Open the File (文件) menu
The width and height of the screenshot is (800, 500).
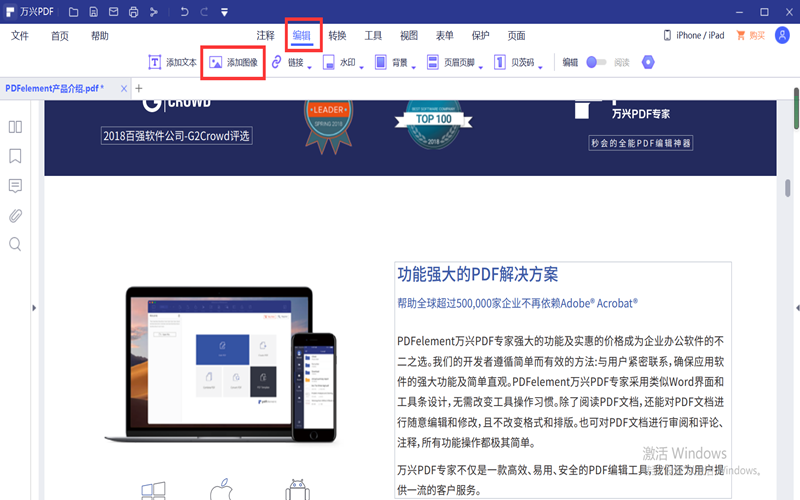[20, 35]
